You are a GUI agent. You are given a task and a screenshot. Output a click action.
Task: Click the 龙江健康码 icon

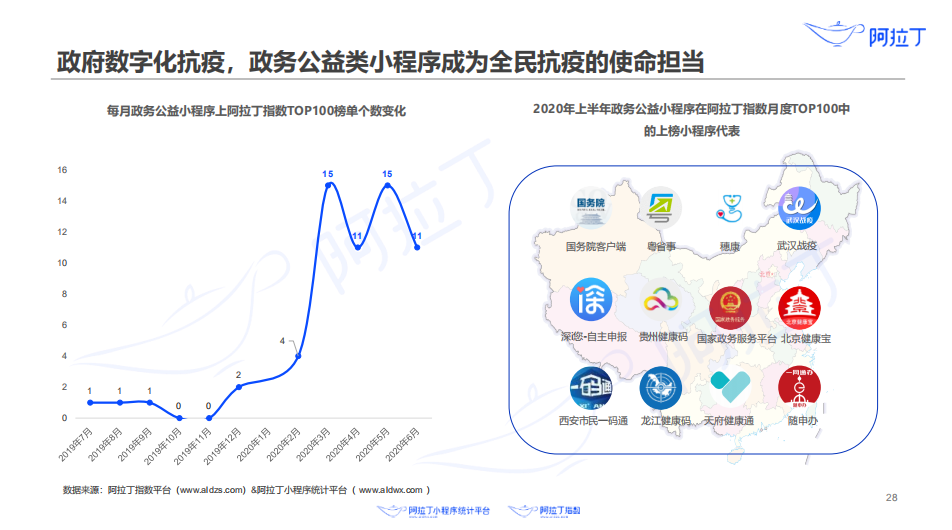(661, 387)
